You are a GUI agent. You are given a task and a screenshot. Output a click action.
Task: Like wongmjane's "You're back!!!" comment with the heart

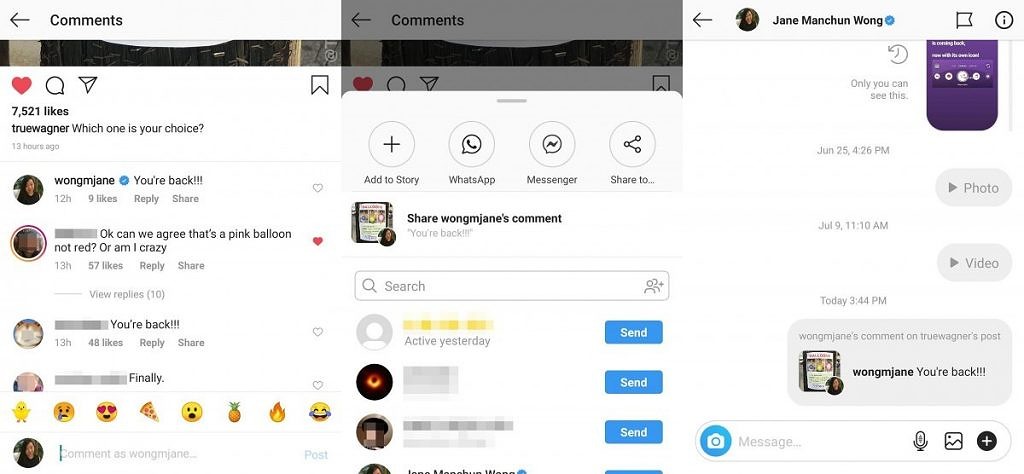tap(317, 188)
